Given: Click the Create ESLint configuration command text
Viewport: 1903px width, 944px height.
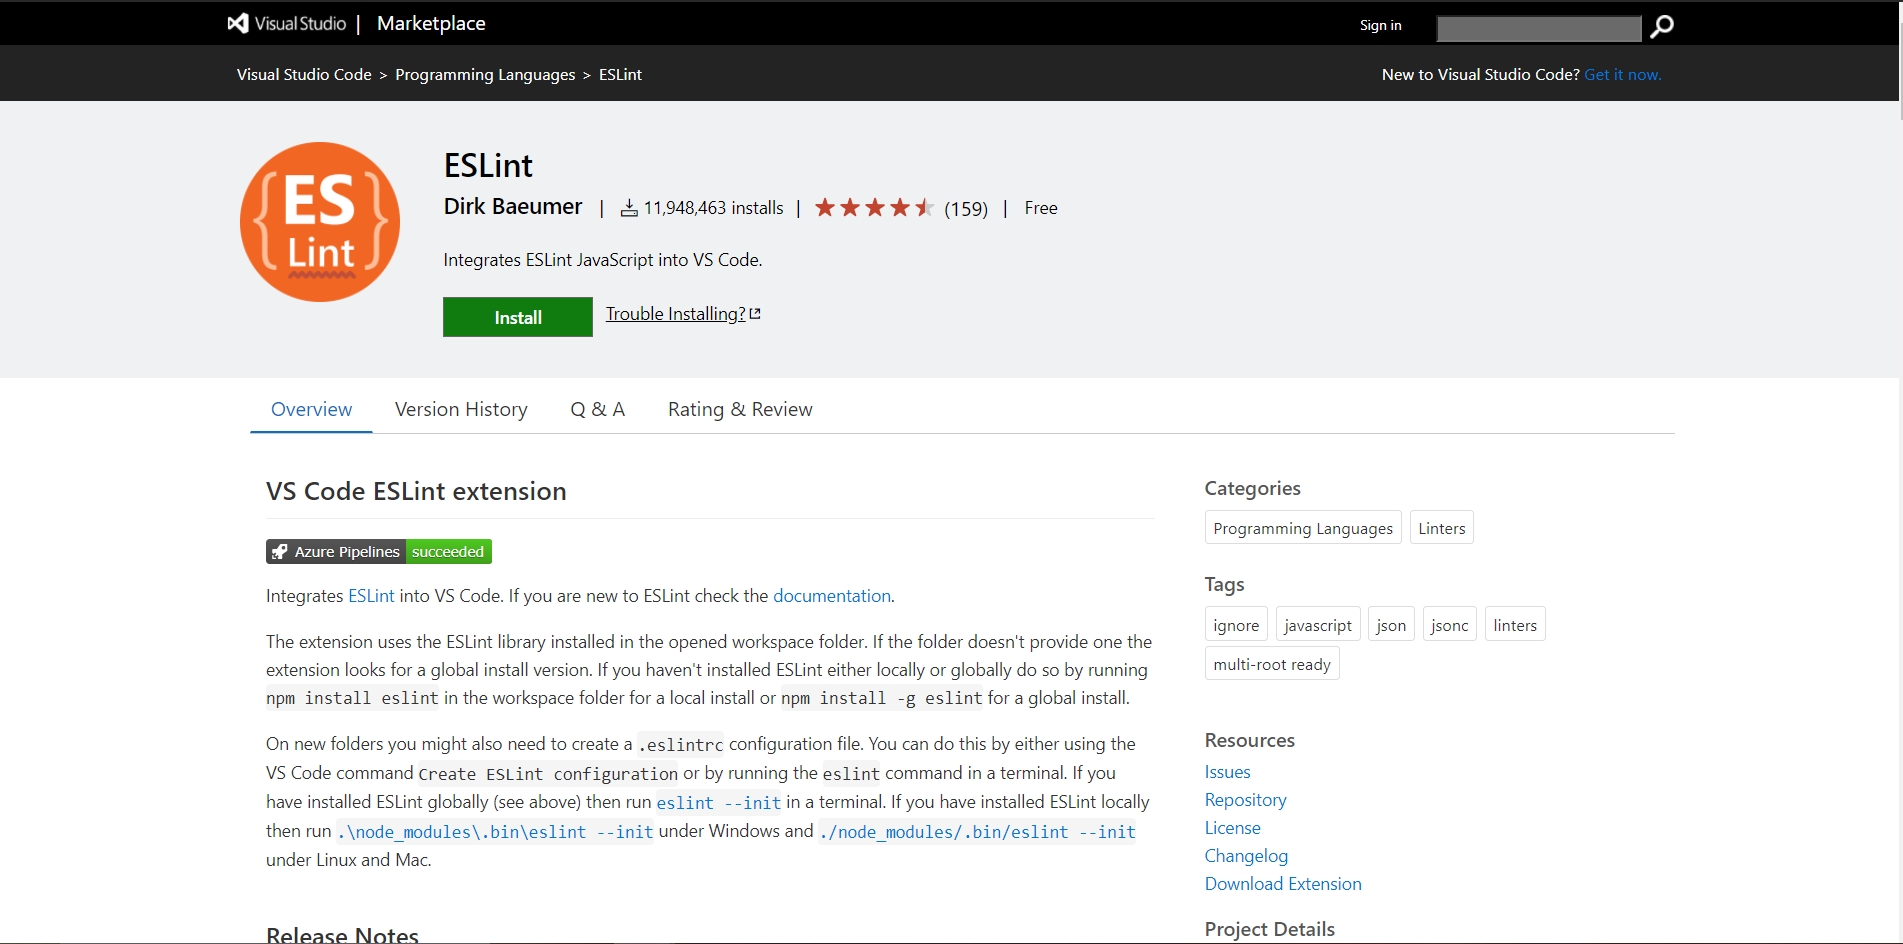Looking at the screenshot, I should [548, 774].
